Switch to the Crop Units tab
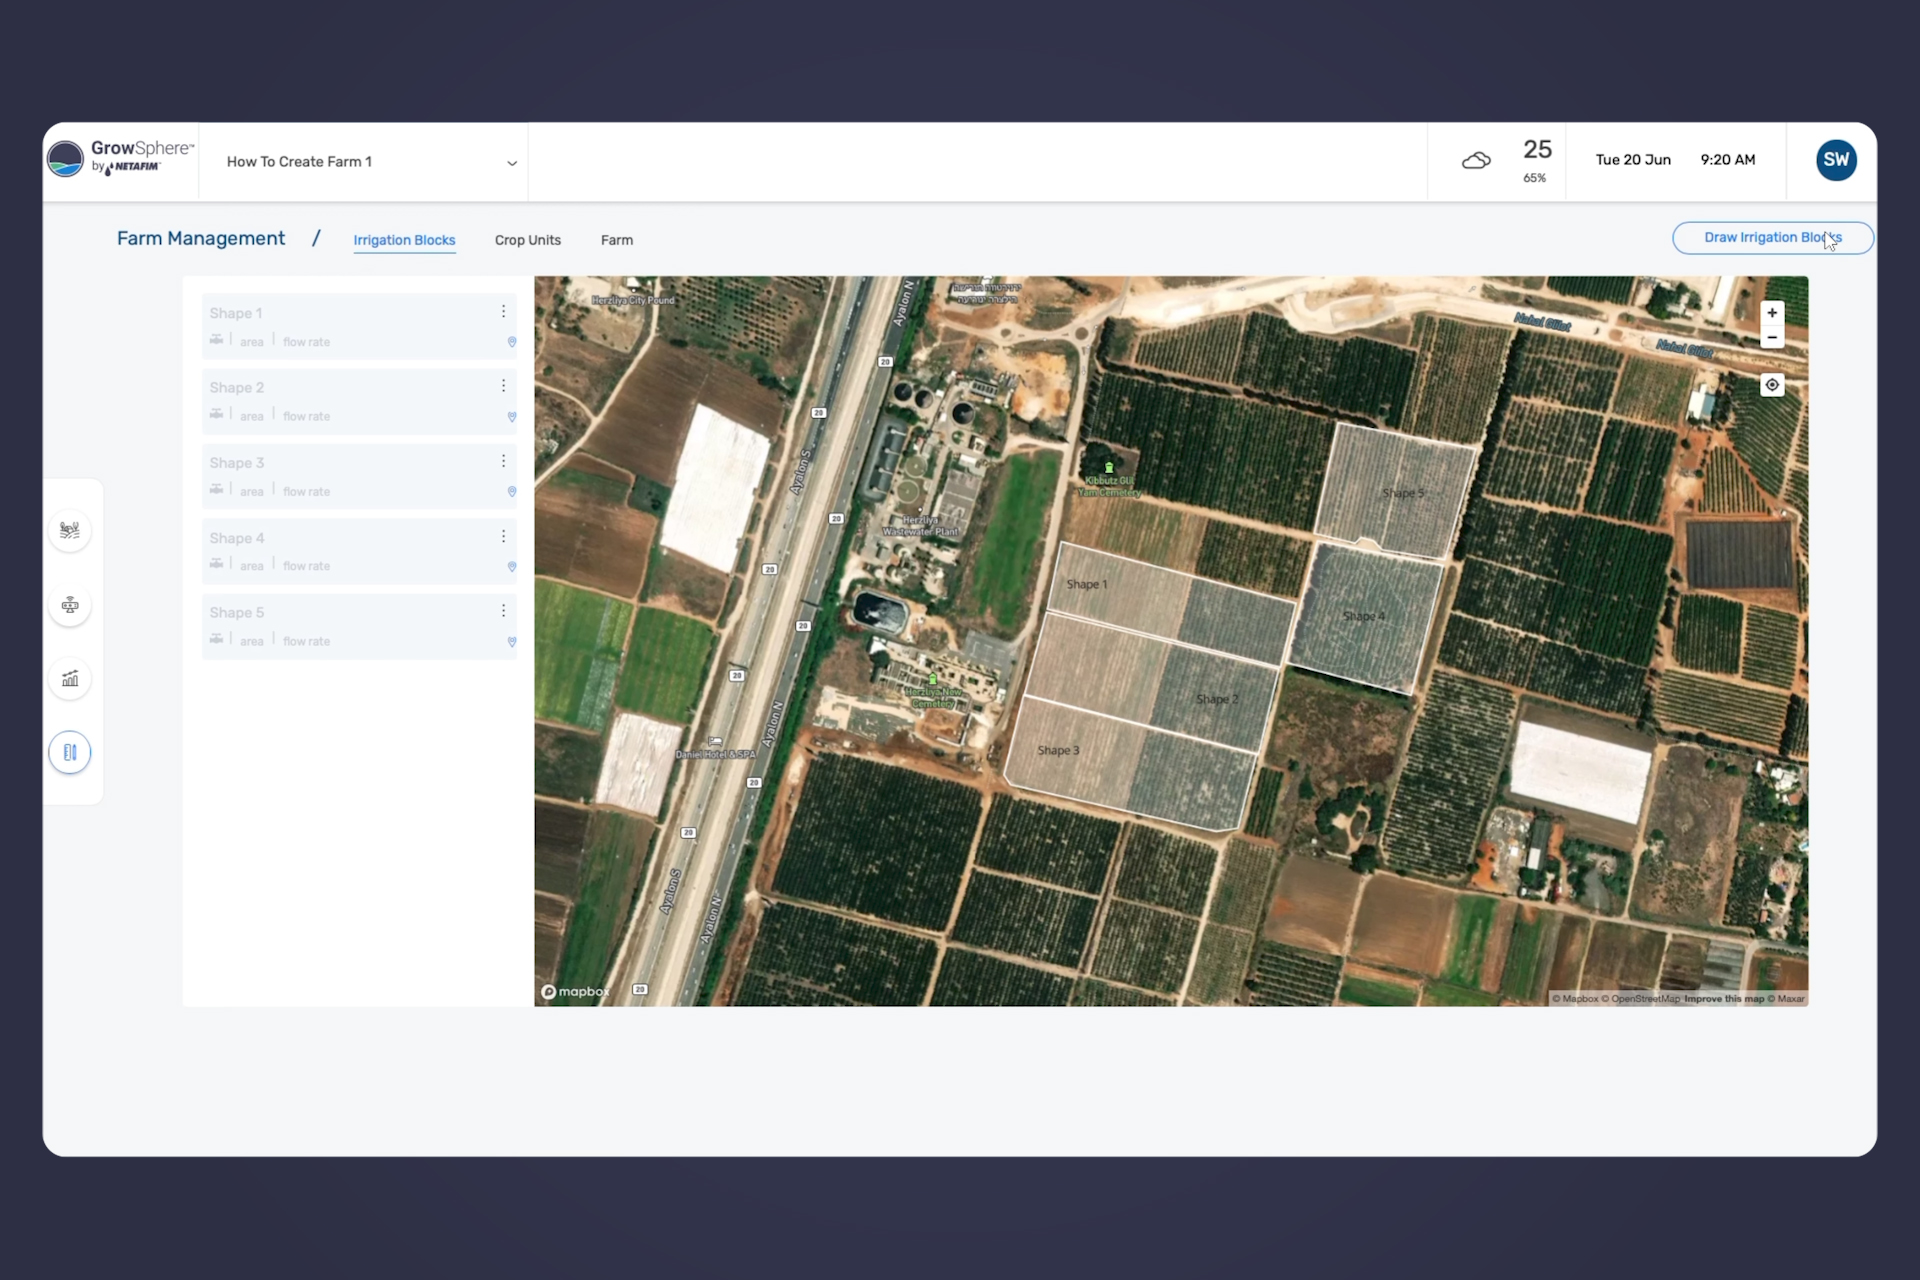This screenshot has height=1280, width=1920. [527, 240]
